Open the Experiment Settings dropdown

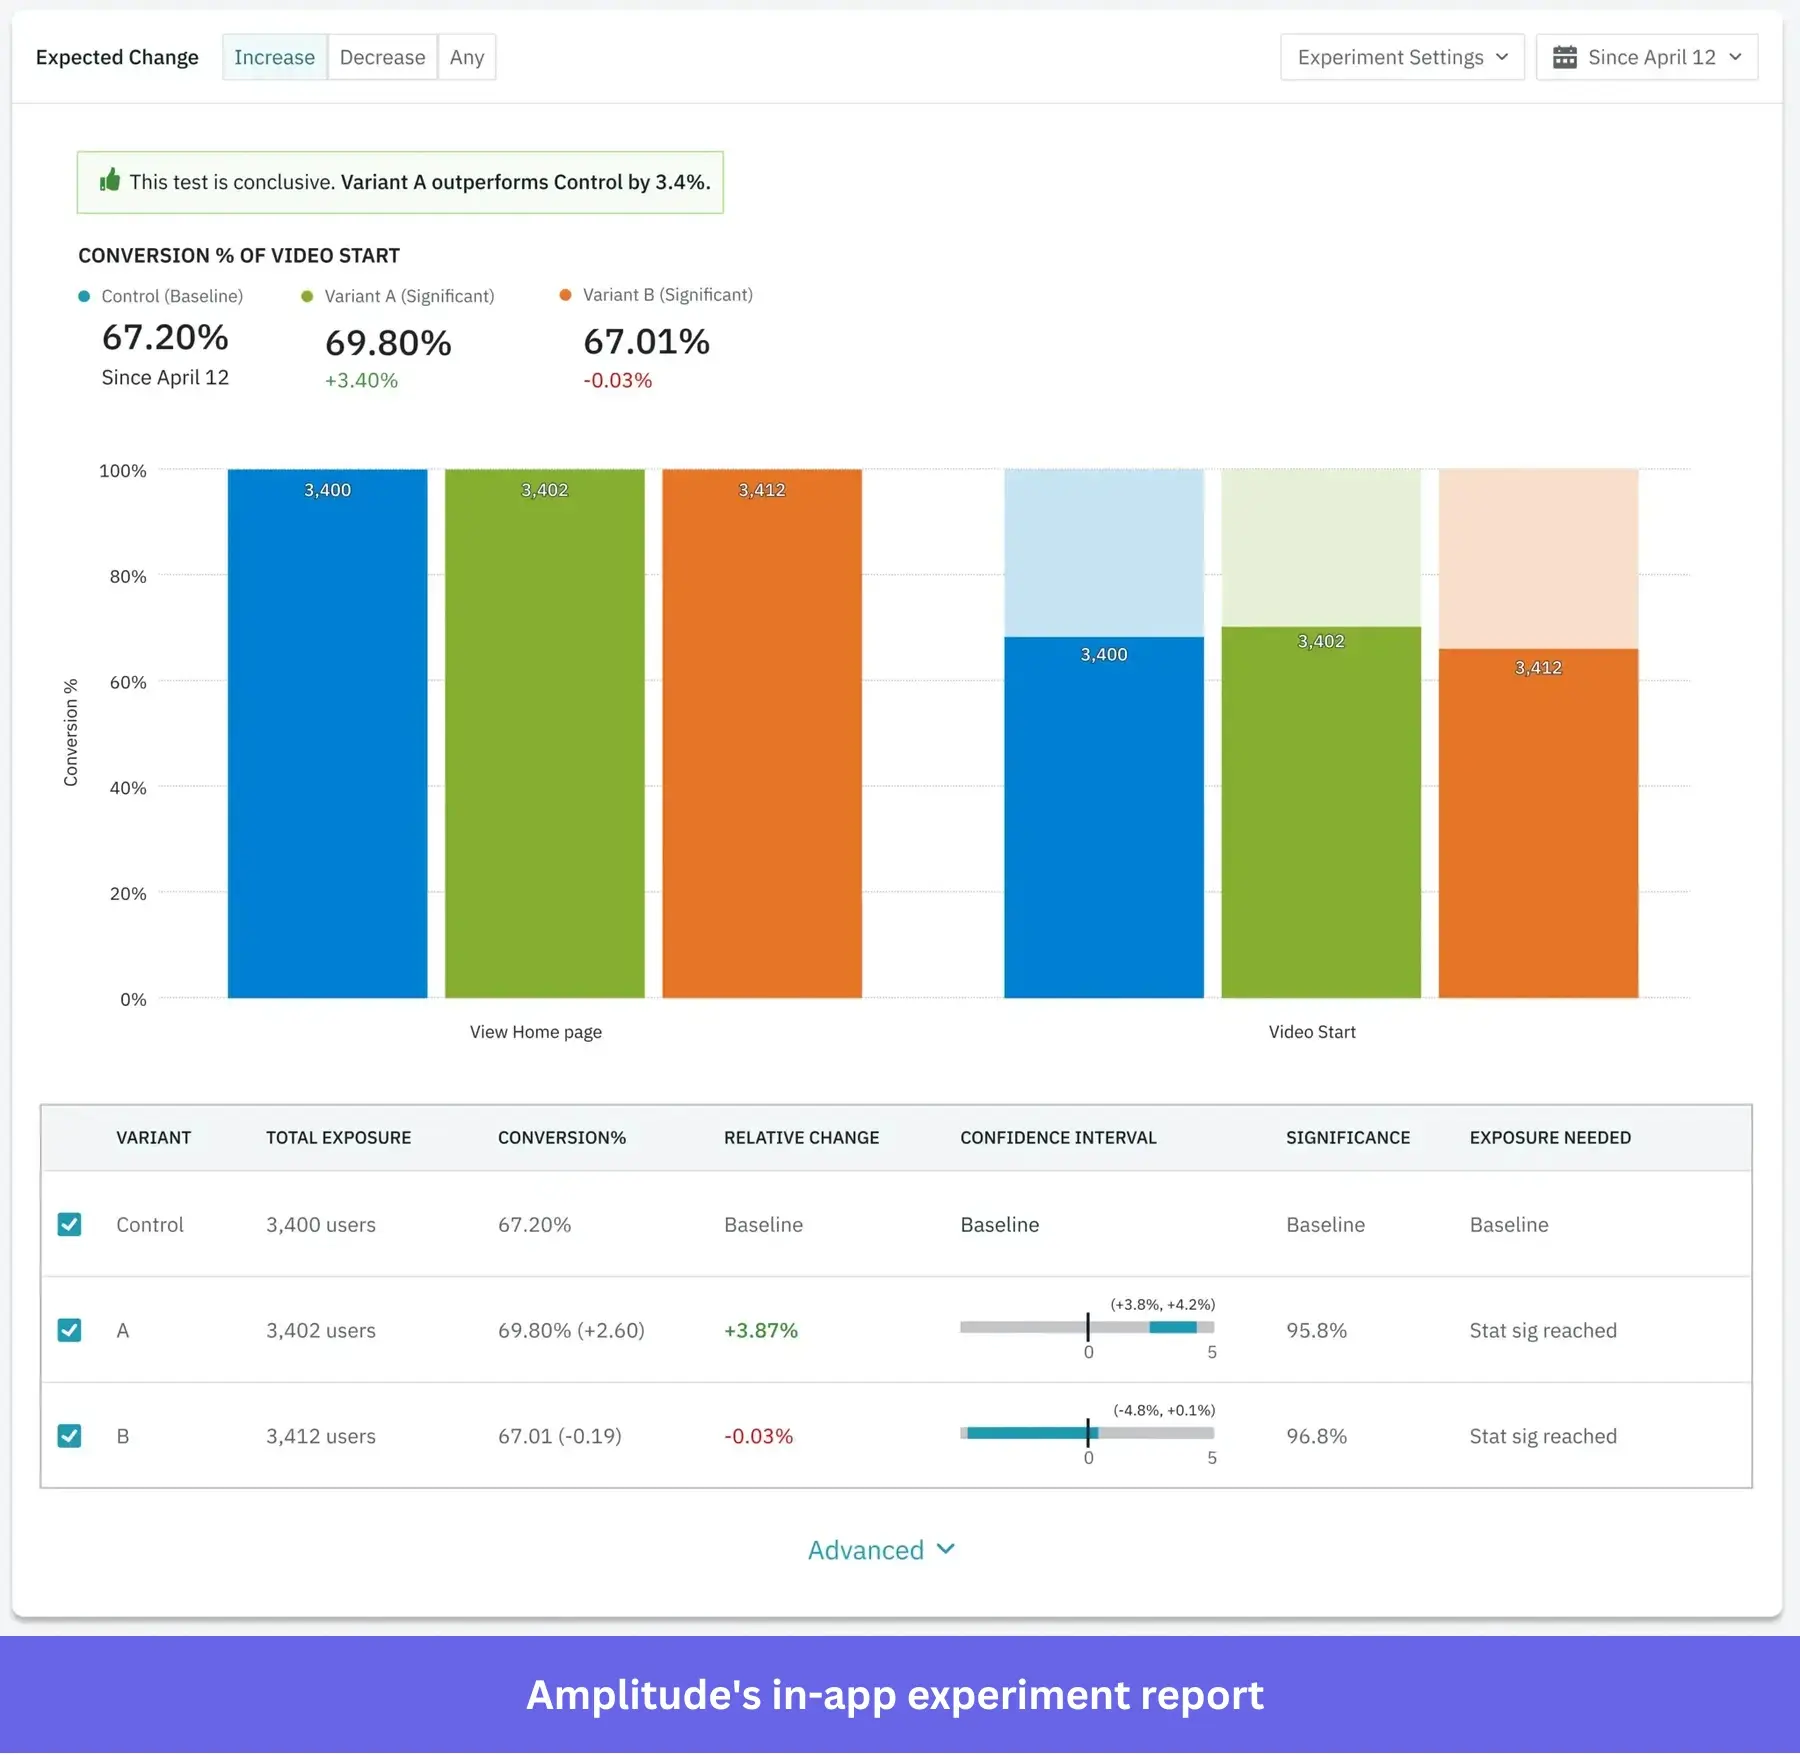pyautogui.click(x=1401, y=57)
